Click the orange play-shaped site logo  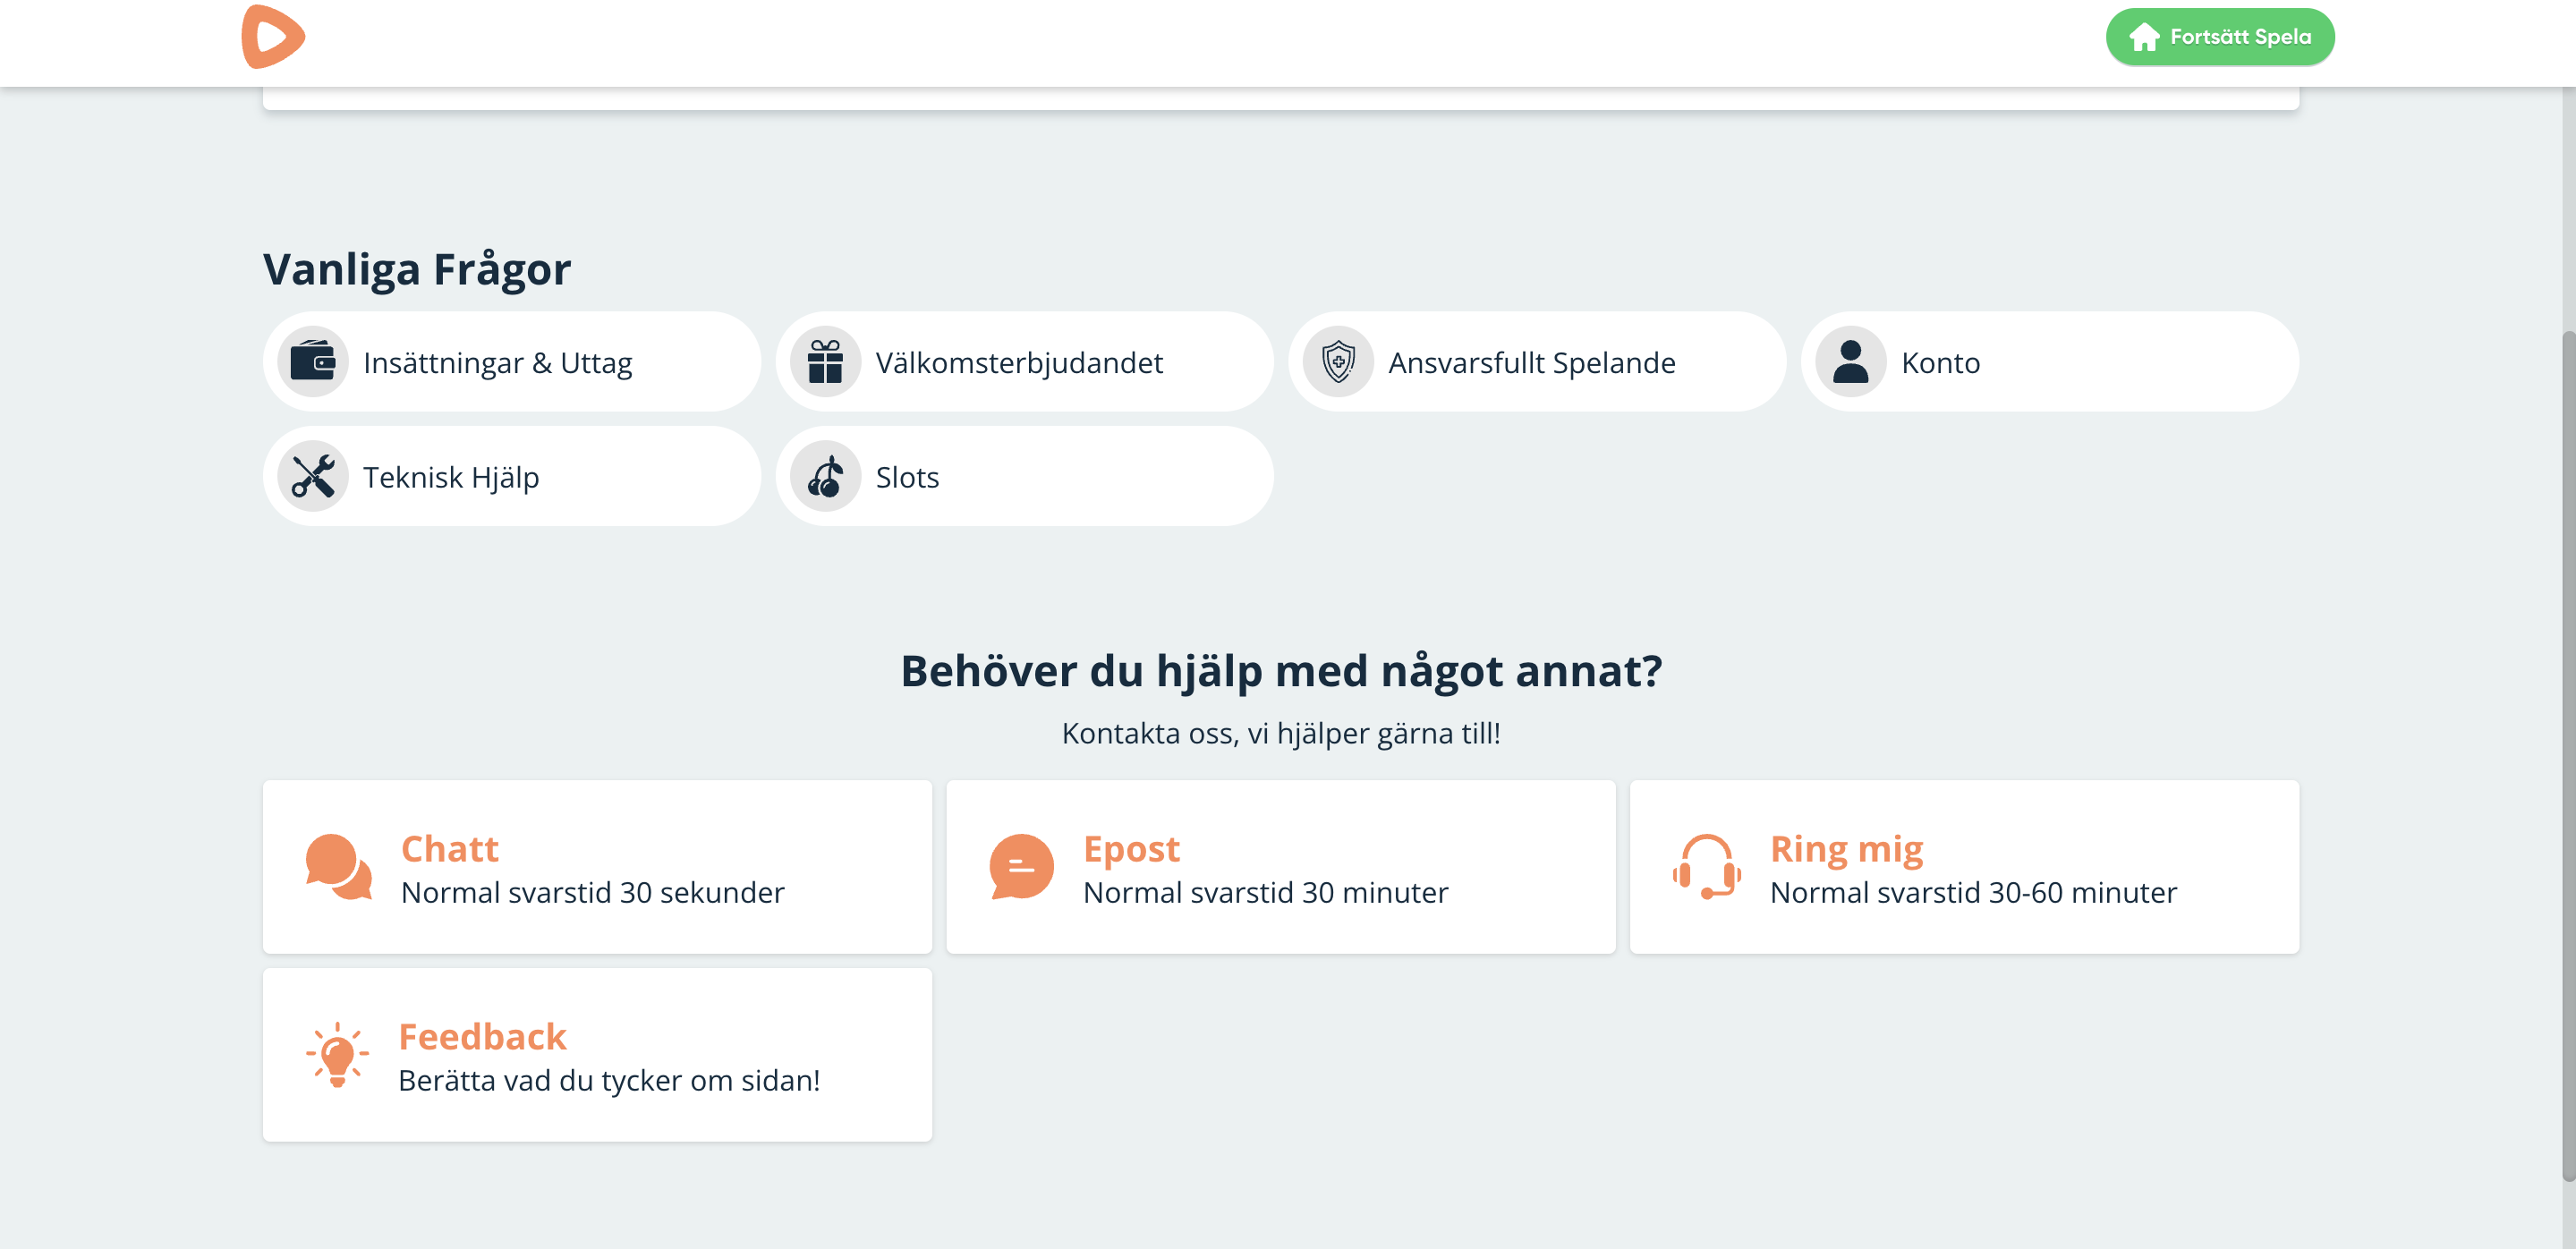tap(272, 37)
